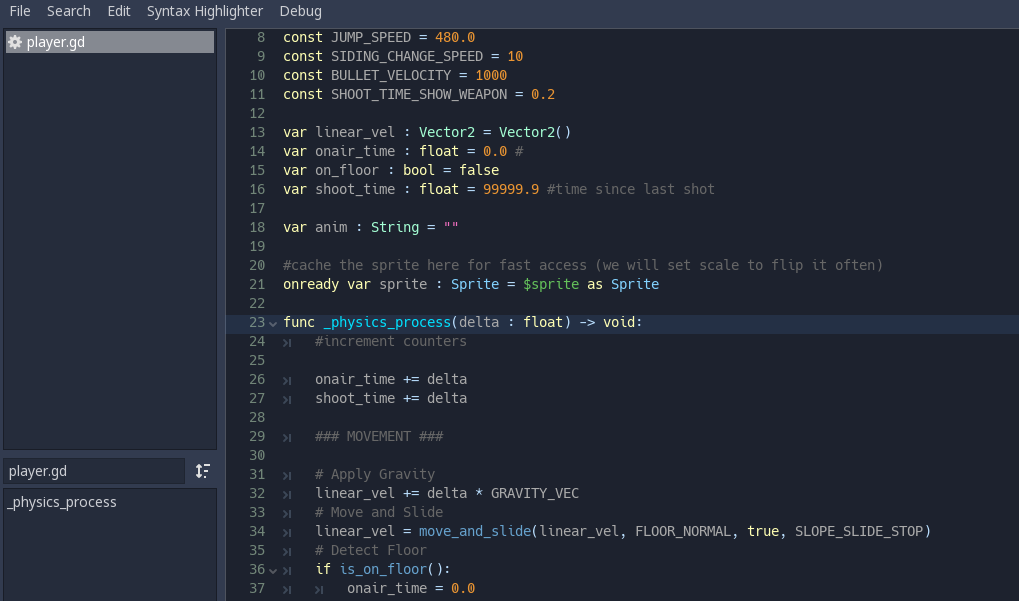Screen dimensions: 1019x601
Task: Click the gear icon beside player.gd
Action: 15,41
